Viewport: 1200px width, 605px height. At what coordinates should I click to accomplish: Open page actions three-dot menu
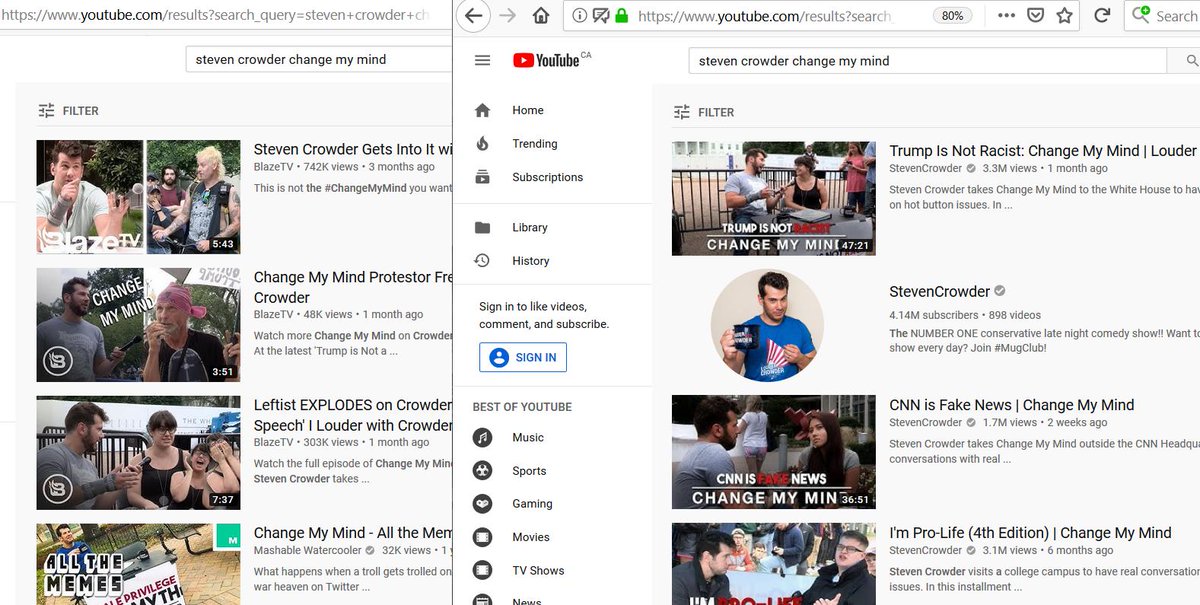1007,16
